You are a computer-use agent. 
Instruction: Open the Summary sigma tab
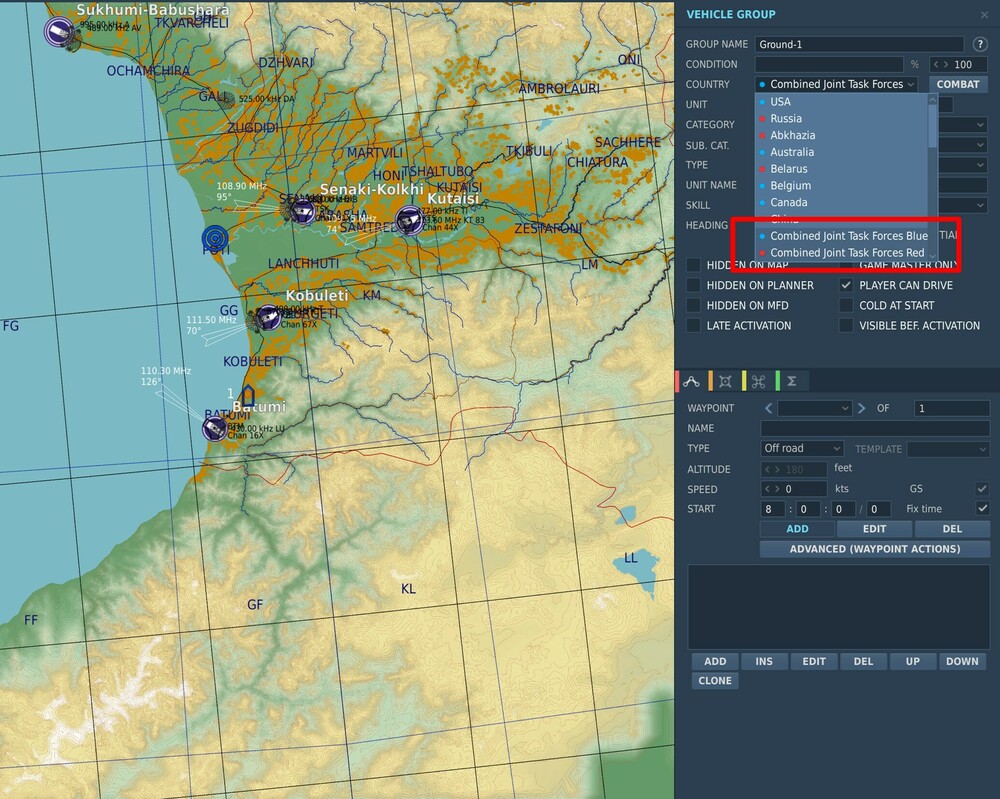pos(791,381)
